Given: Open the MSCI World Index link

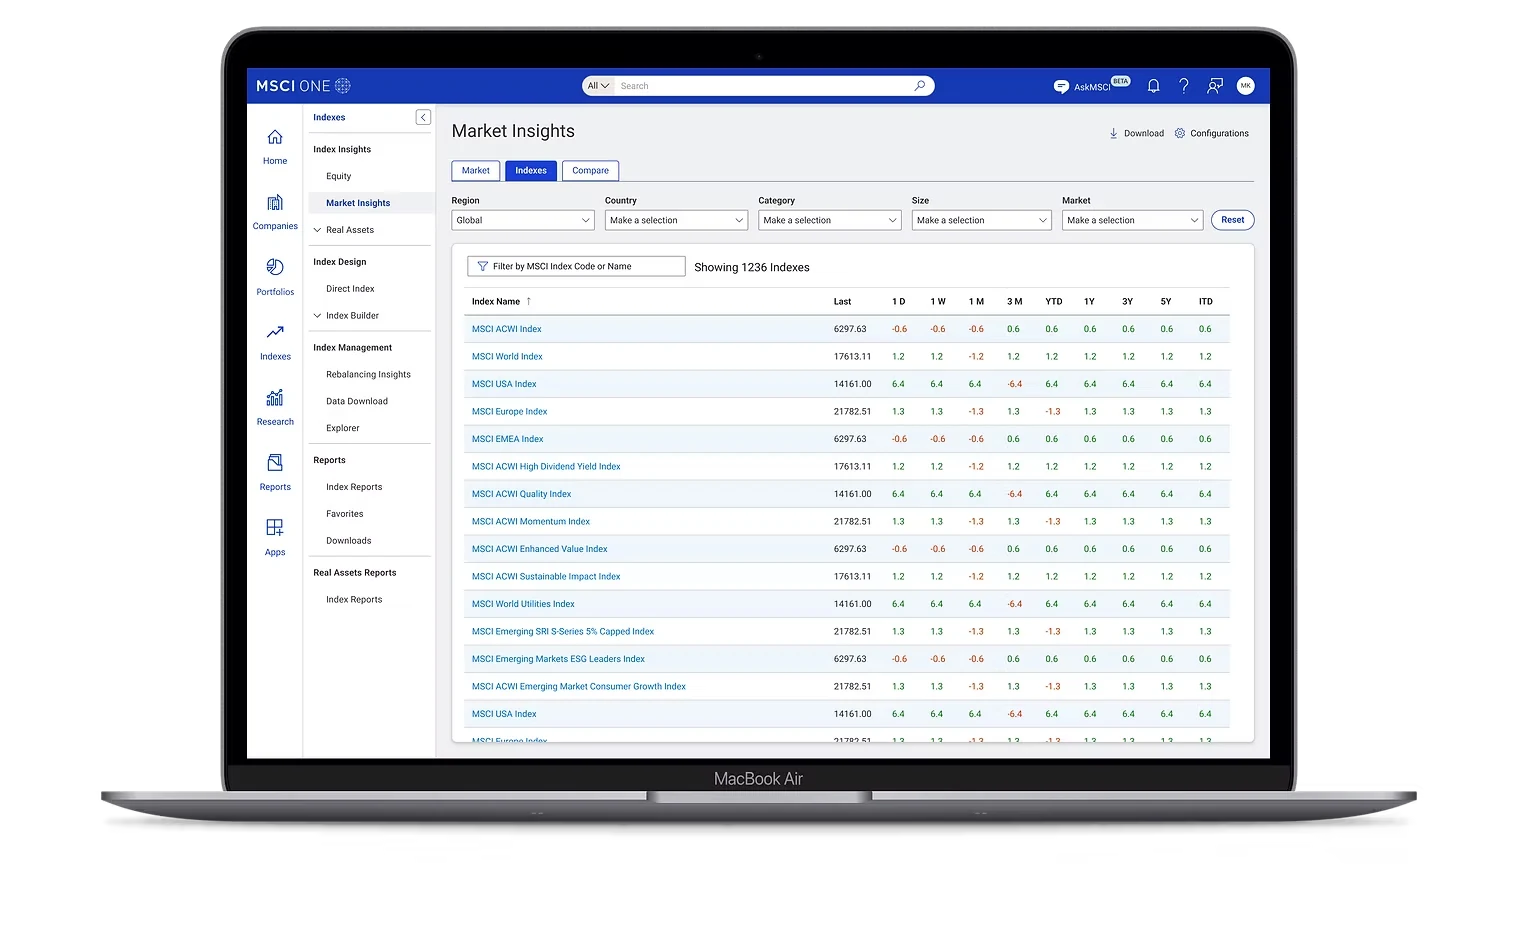Looking at the screenshot, I should (507, 357).
